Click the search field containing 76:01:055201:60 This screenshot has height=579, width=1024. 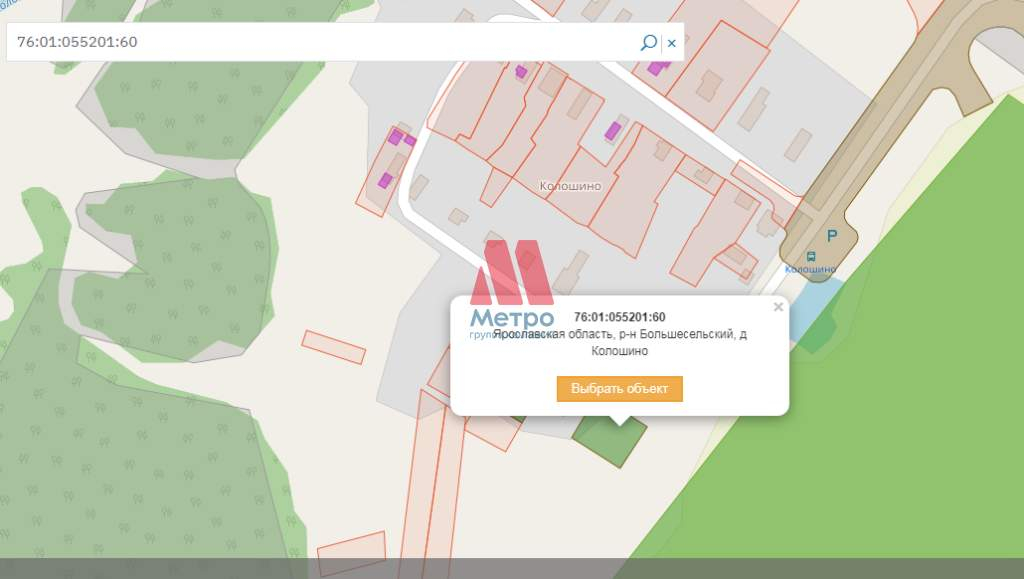tap(320, 42)
